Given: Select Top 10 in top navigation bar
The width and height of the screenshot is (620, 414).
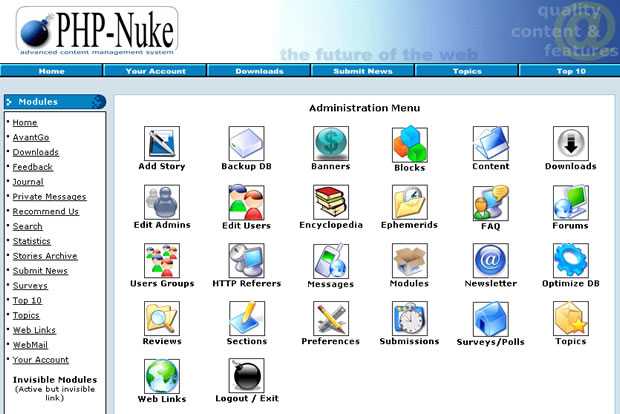Looking at the screenshot, I should [x=571, y=71].
